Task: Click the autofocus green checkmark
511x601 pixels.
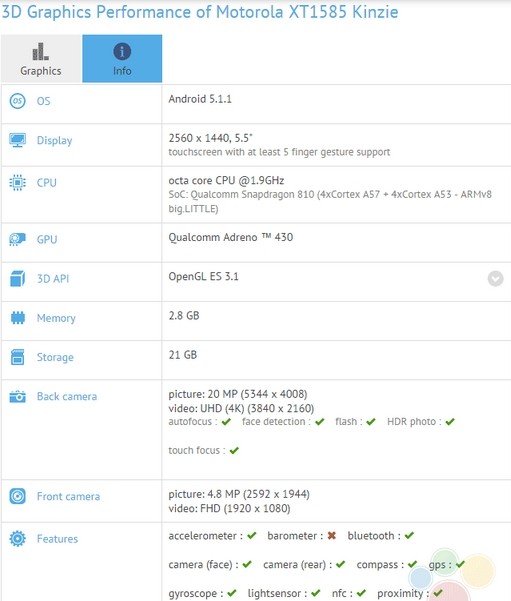Action: pos(226,422)
